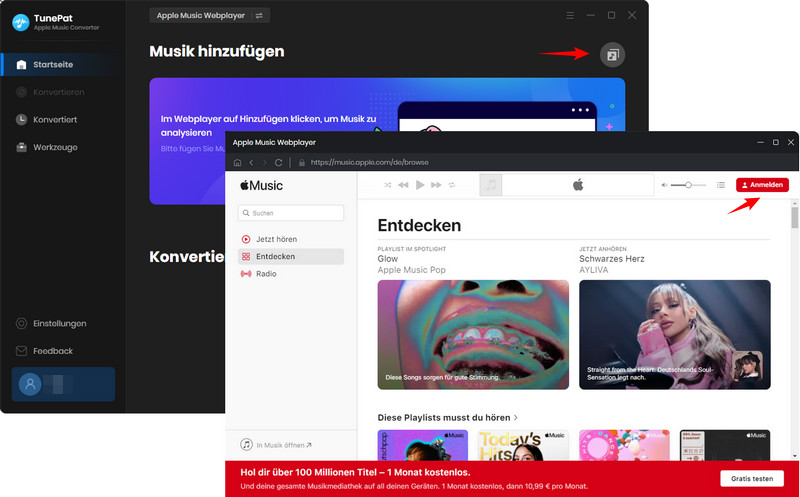The image size is (800, 497).
Task: Click the Apple Music Pop subtitle
Action: [x=411, y=270]
